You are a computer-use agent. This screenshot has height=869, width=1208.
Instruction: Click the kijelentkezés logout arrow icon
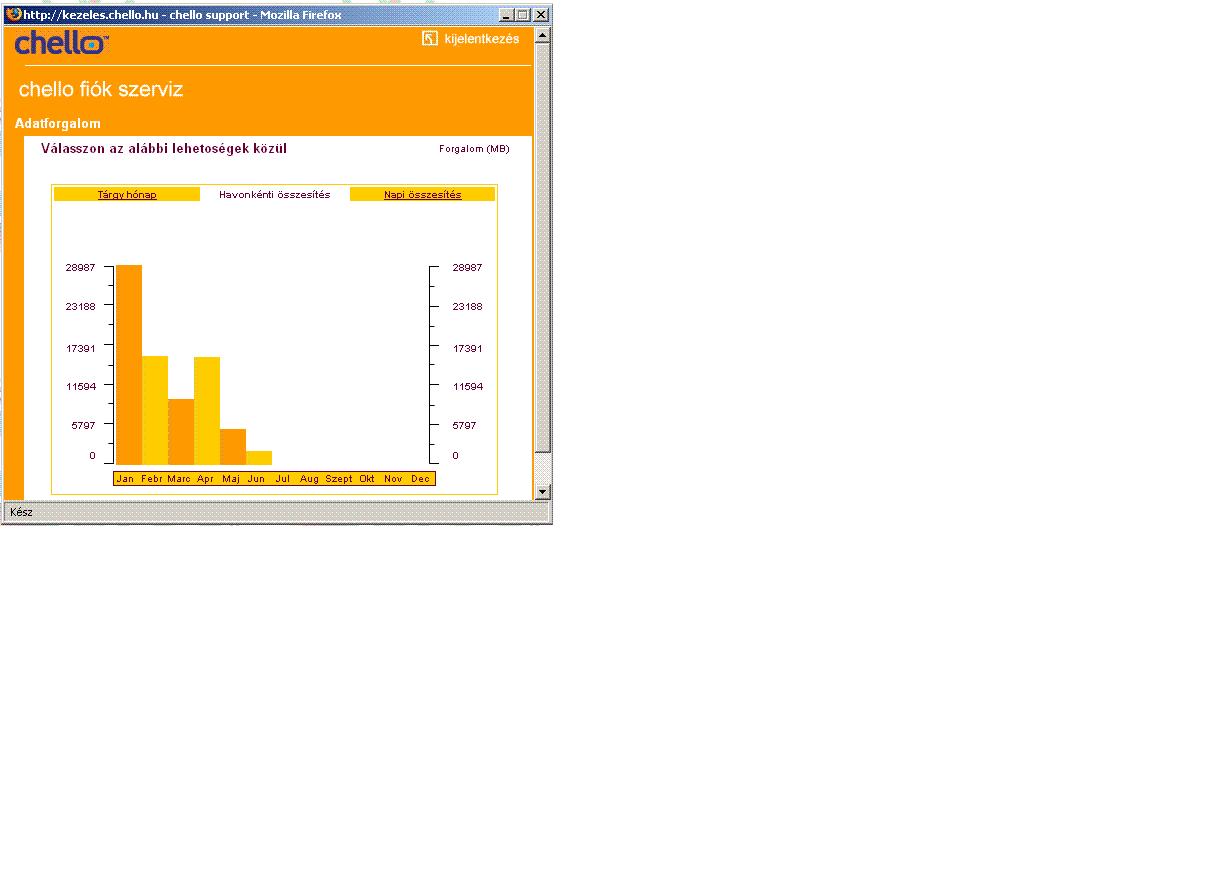point(430,39)
